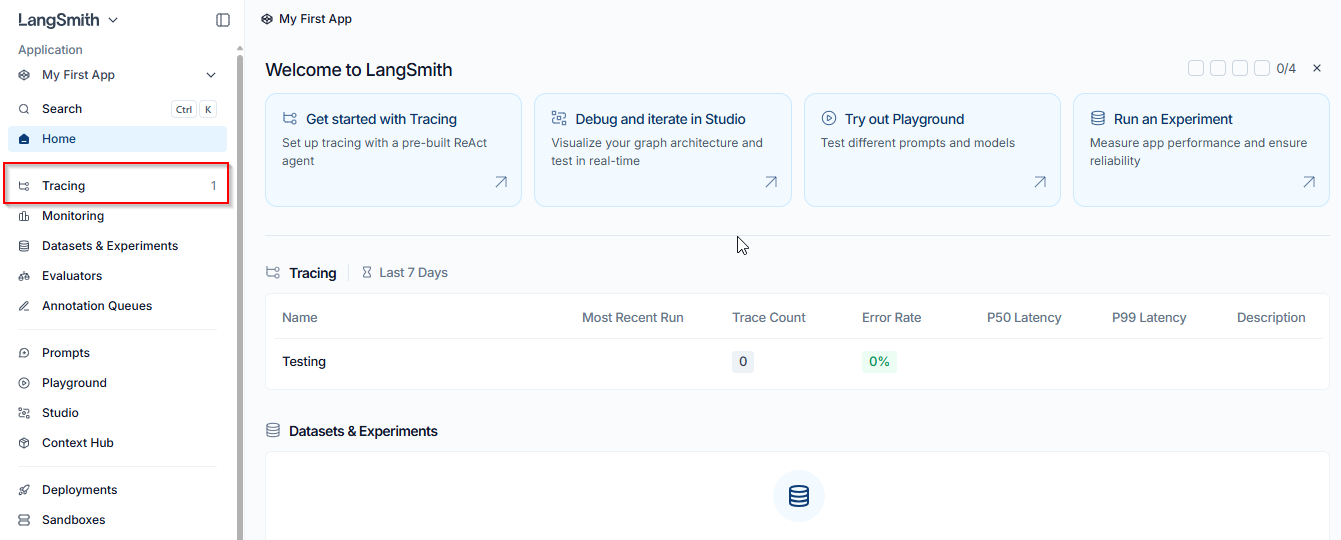Click the sidebar Datasets & Experiments database icon
Image resolution: width=1341 pixels, height=540 pixels.
tap(24, 246)
